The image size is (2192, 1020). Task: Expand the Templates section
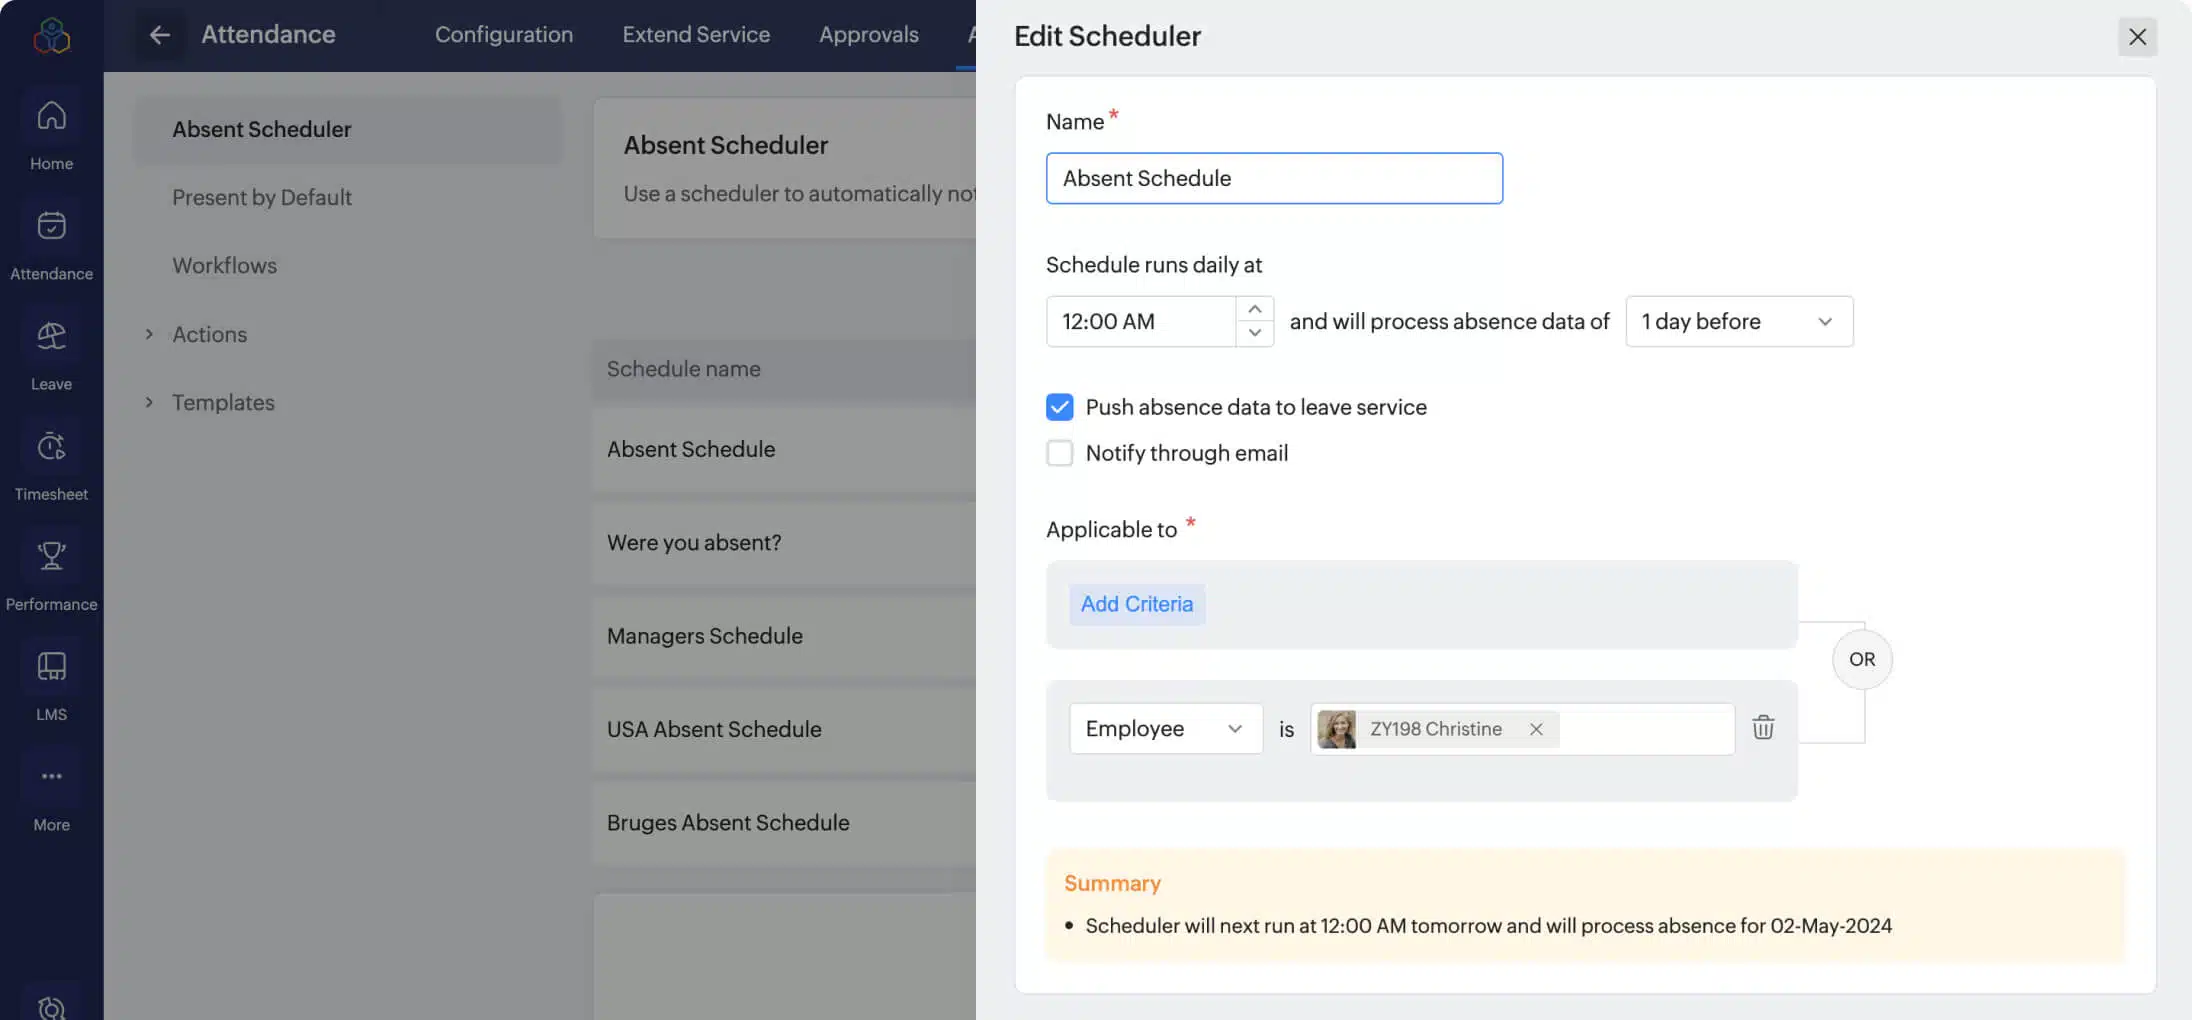(223, 402)
